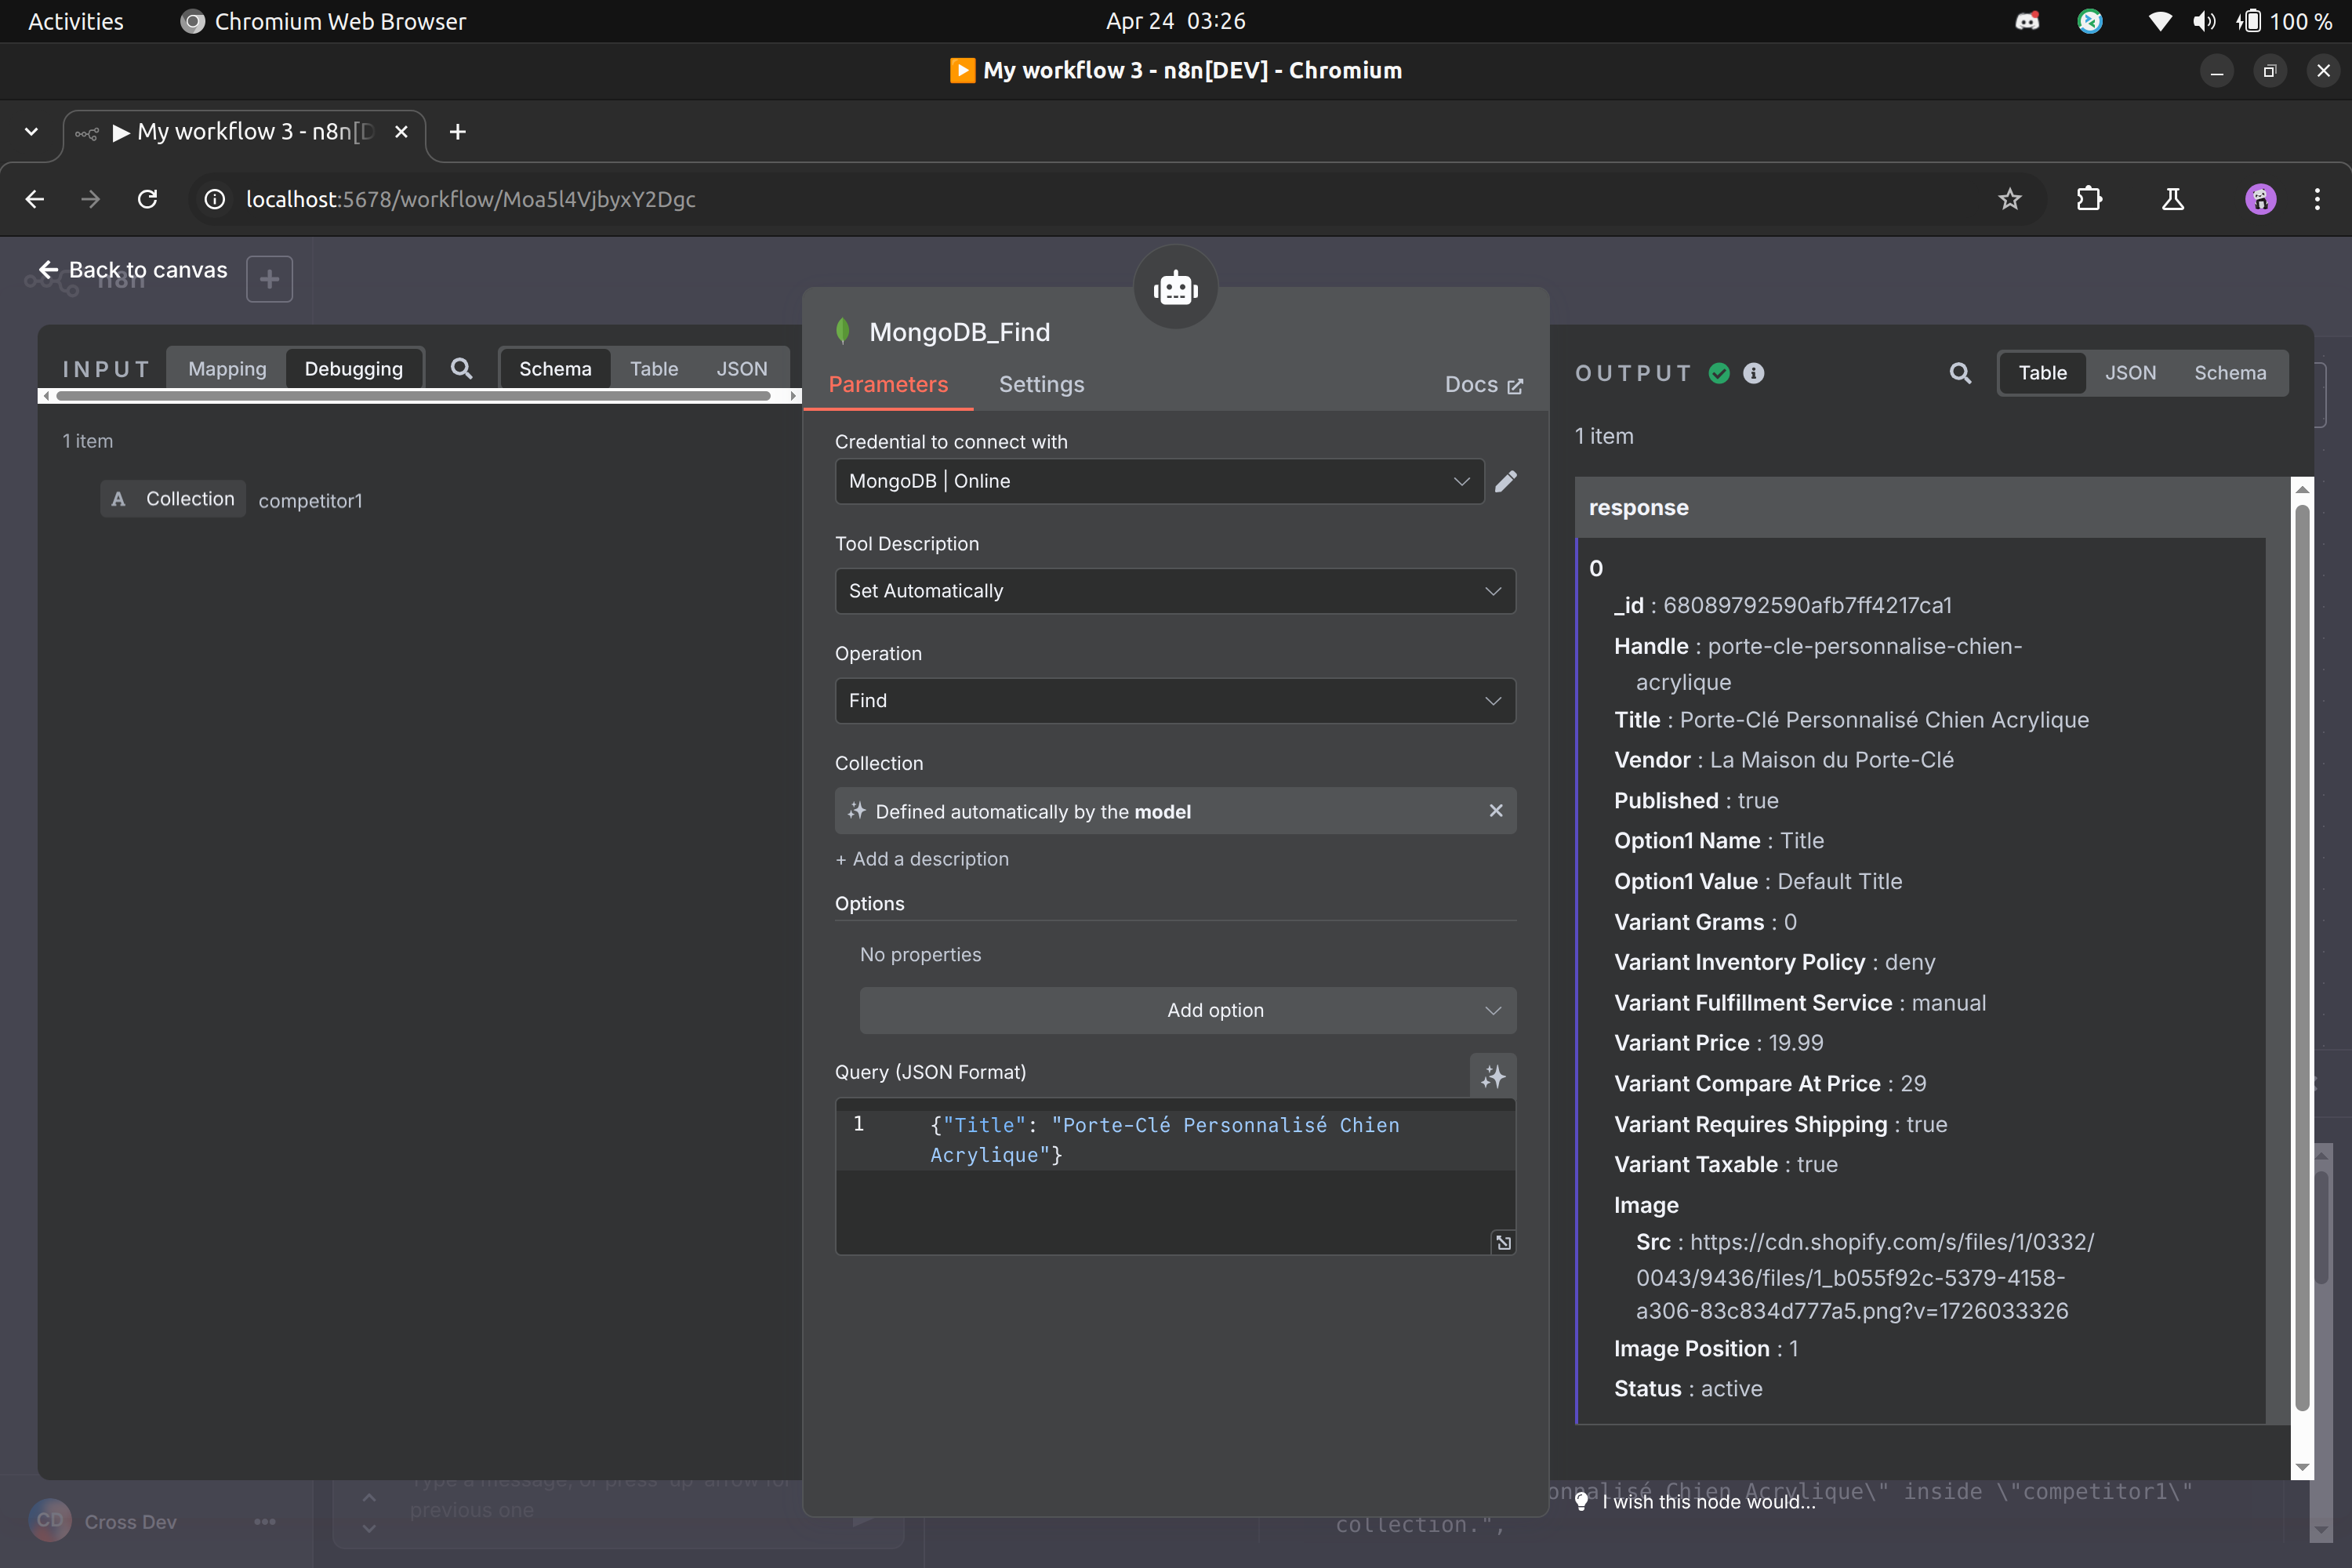
Task: Open the volume control in system tray
Action: tap(2204, 21)
